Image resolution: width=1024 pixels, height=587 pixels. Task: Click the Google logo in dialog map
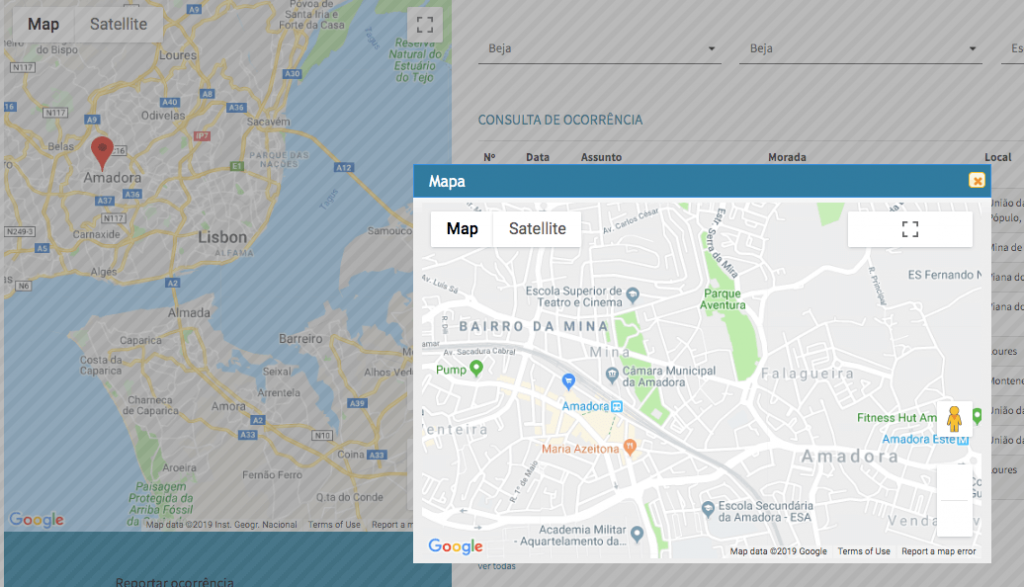pyautogui.click(x=455, y=546)
